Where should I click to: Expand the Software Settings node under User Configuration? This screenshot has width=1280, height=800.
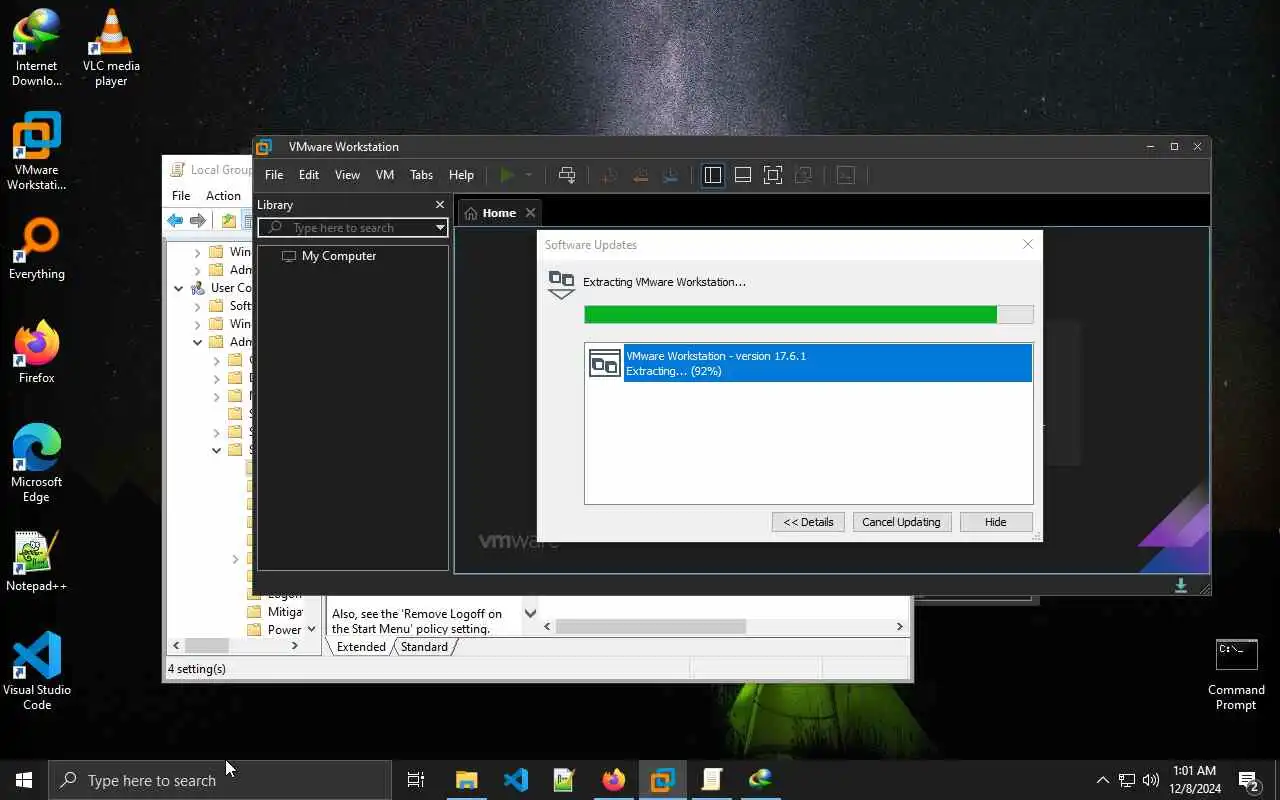(198, 306)
